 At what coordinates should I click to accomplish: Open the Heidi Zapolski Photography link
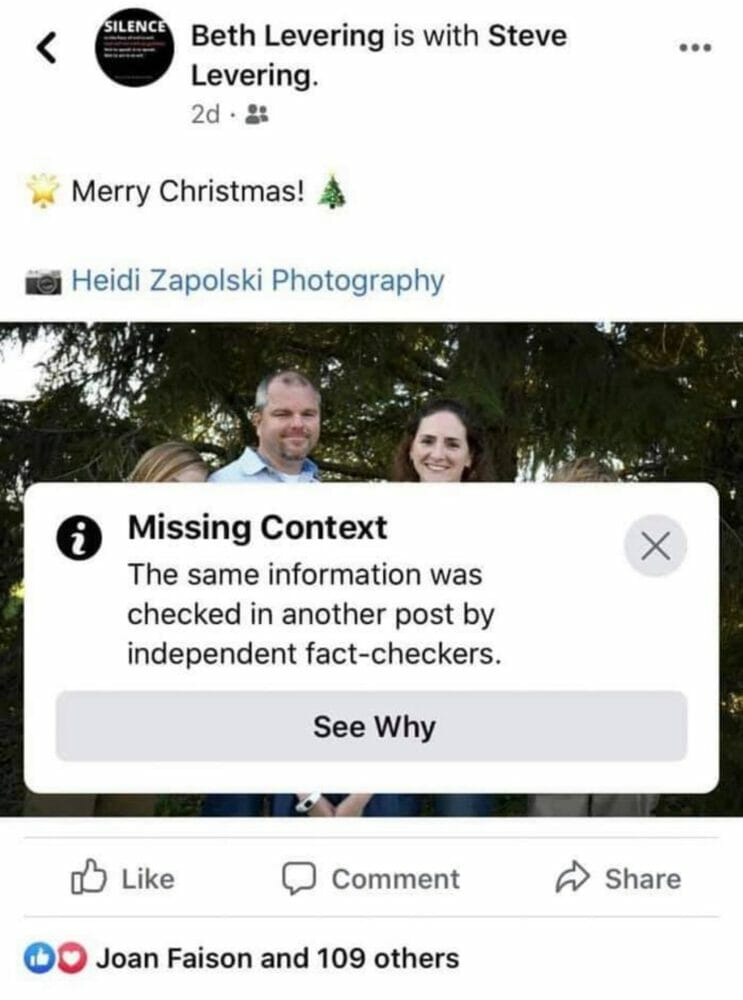click(x=258, y=281)
